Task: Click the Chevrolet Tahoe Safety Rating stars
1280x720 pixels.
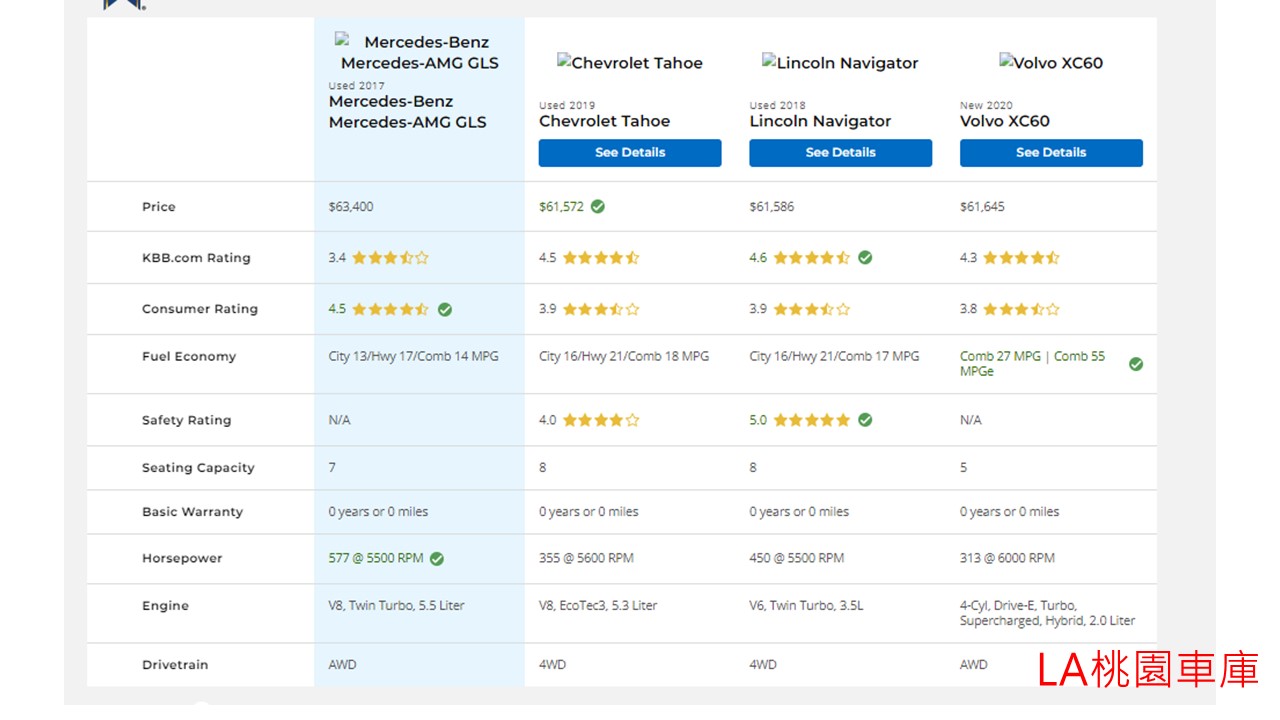Action: click(x=601, y=420)
